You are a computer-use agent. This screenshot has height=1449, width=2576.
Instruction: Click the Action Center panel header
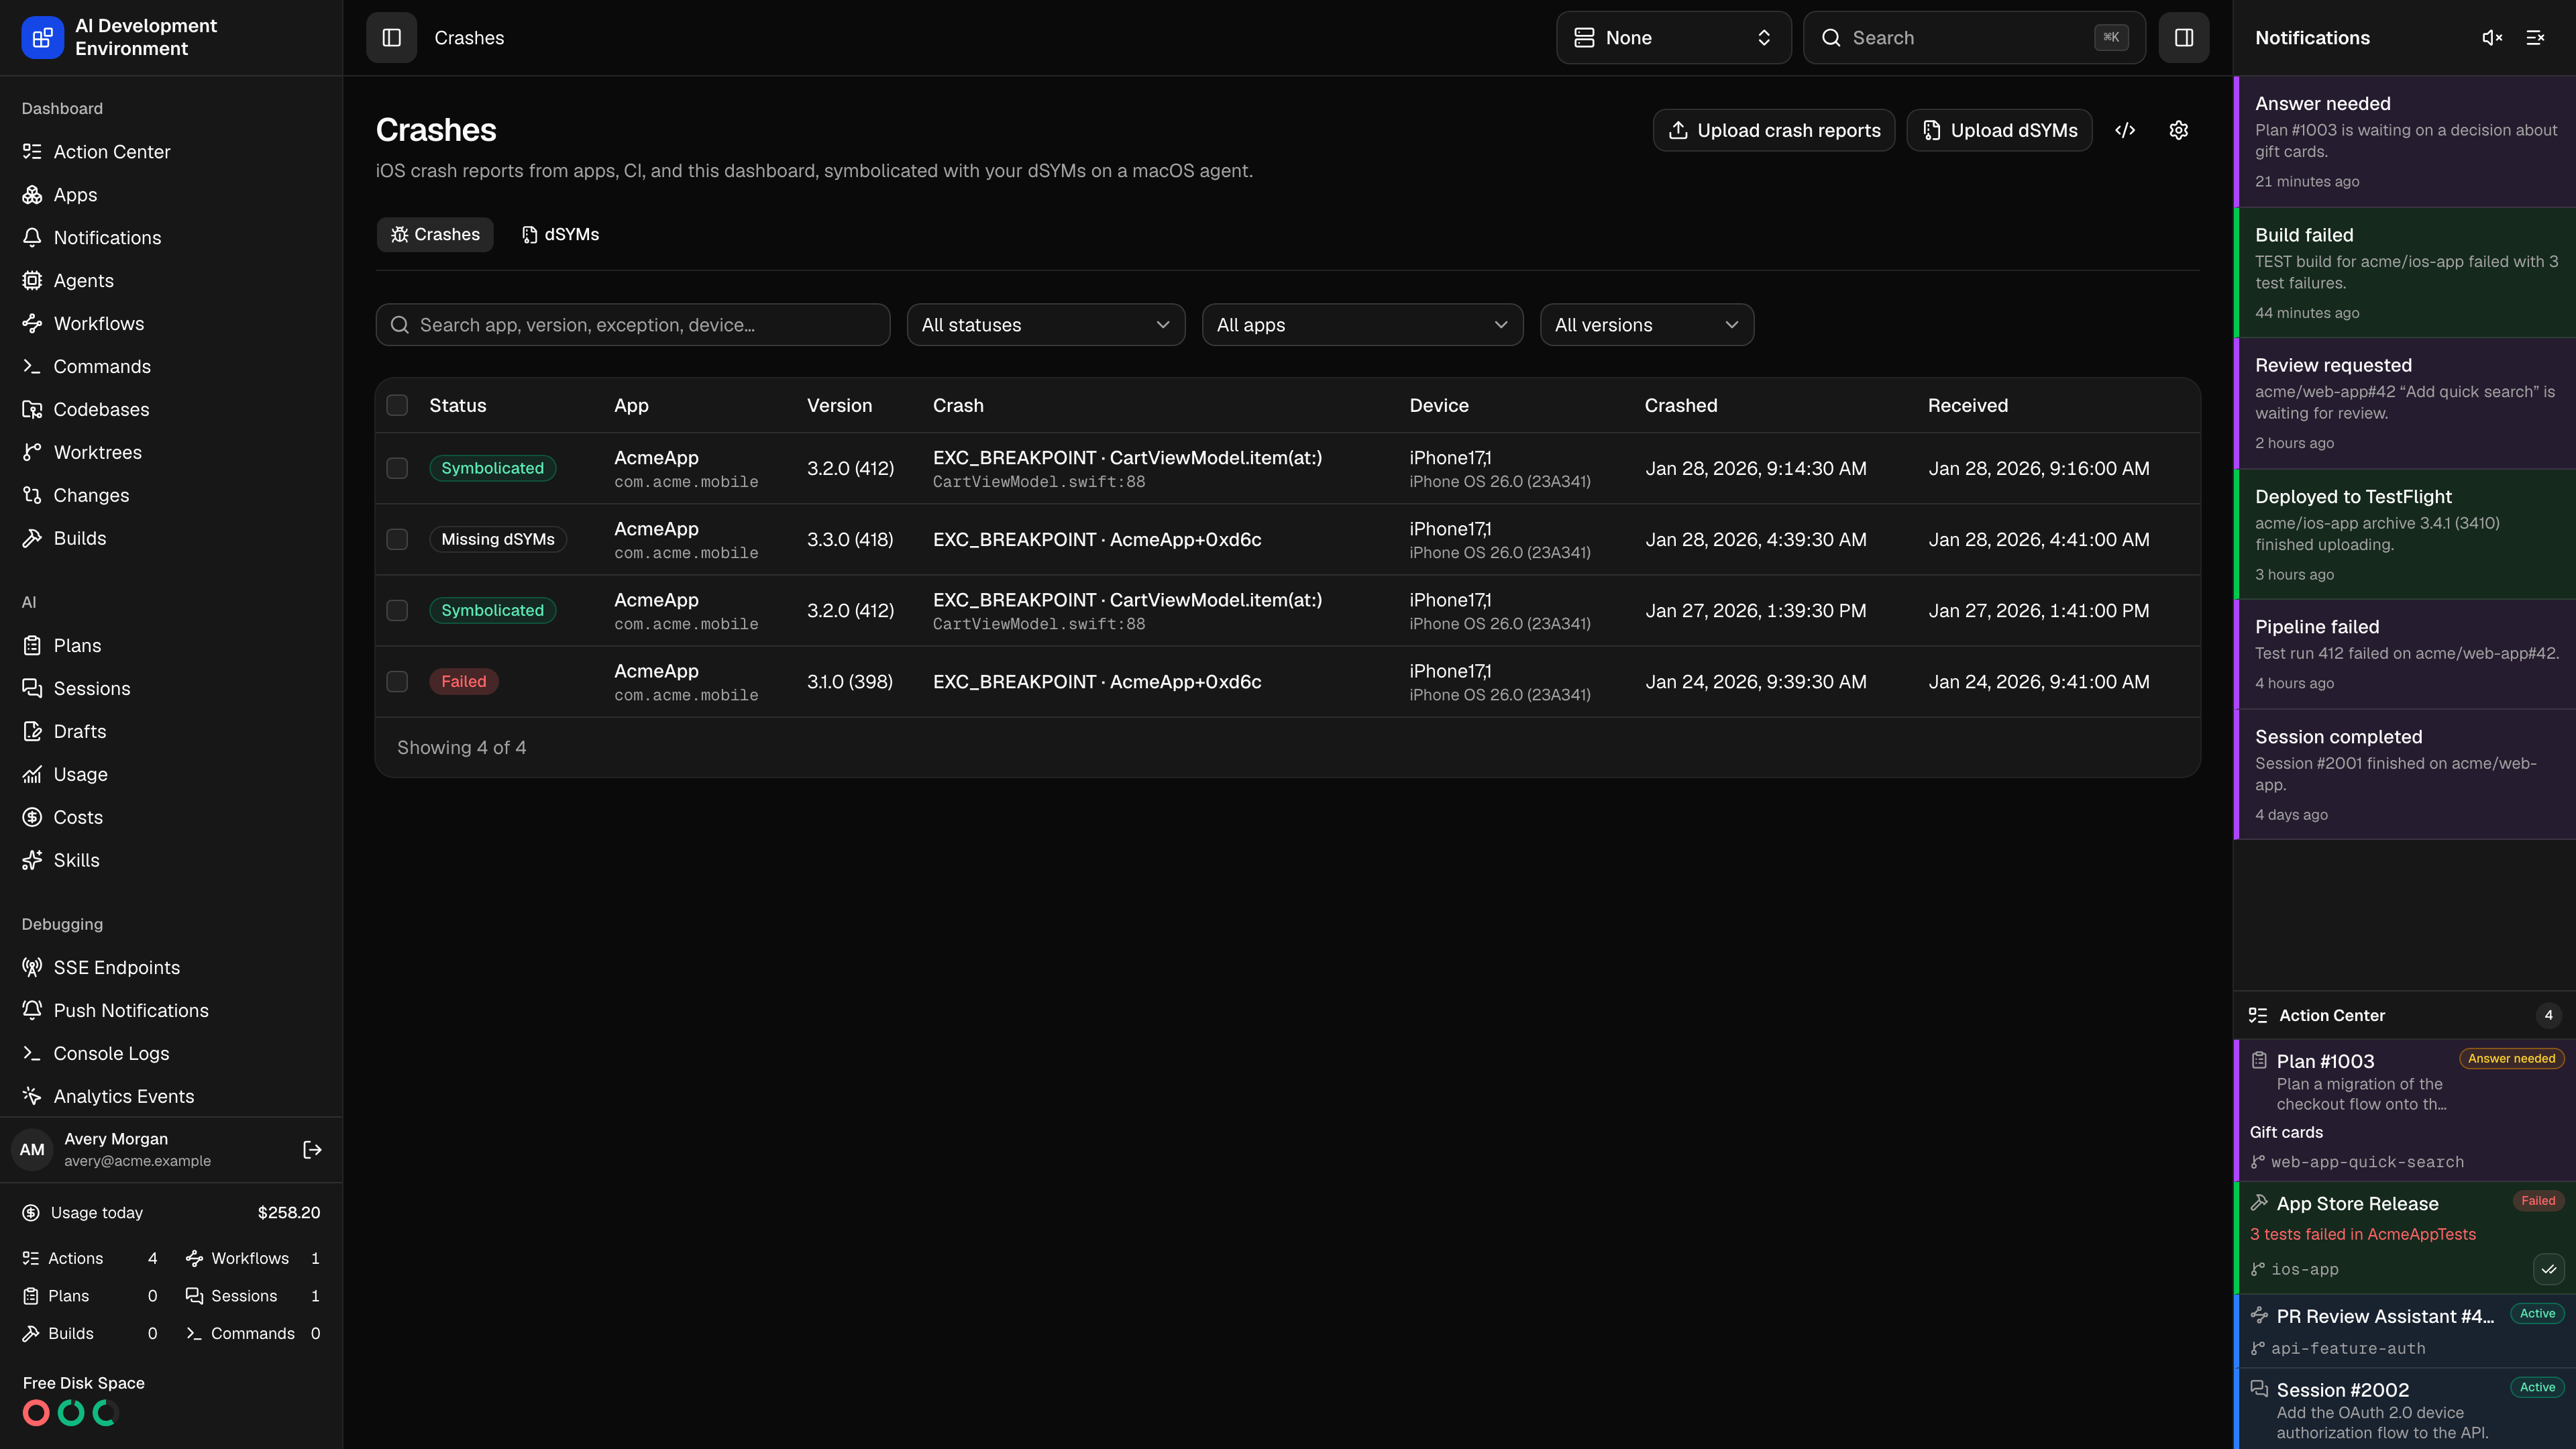coord(2405,1015)
